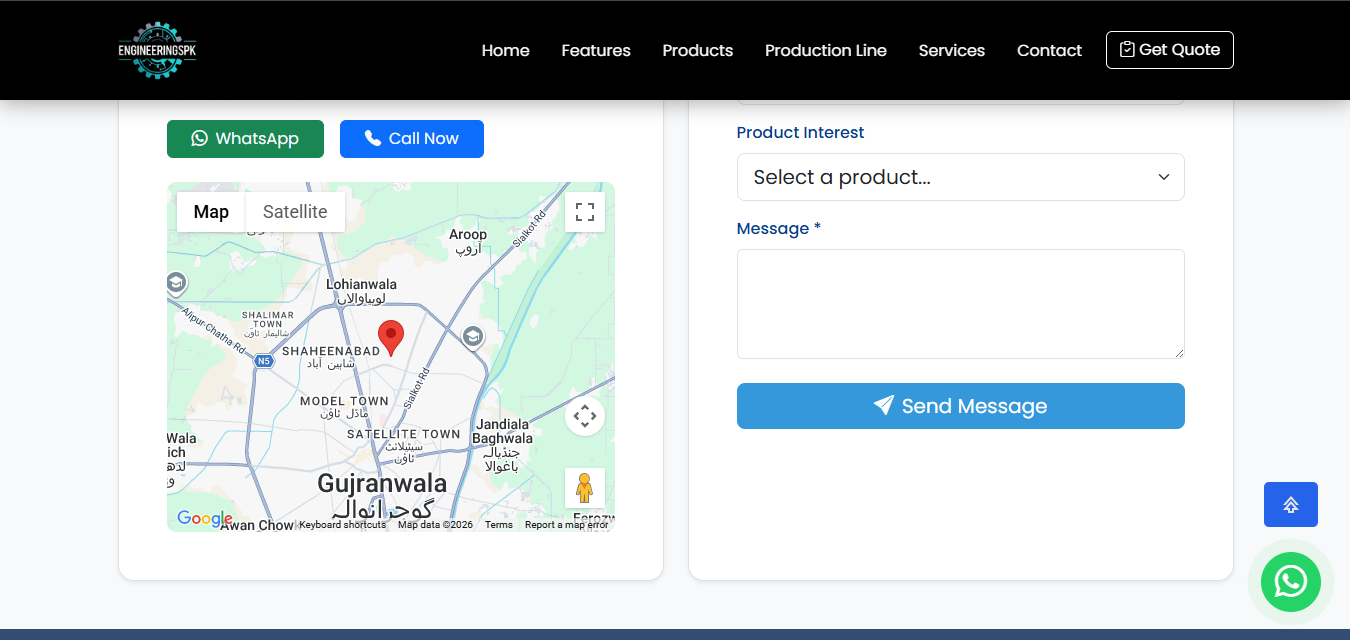Open the Product Interest dropdown
1350x640 pixels.
click(960, 176)
